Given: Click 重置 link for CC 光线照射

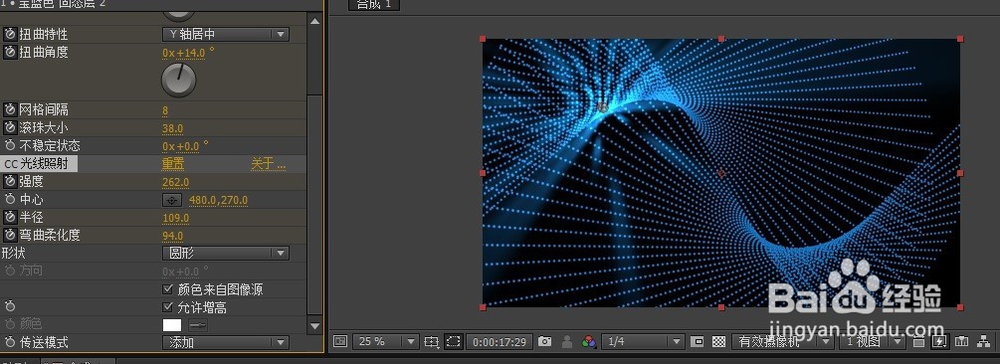Looking at the screenshot, I should coord(173,164).
